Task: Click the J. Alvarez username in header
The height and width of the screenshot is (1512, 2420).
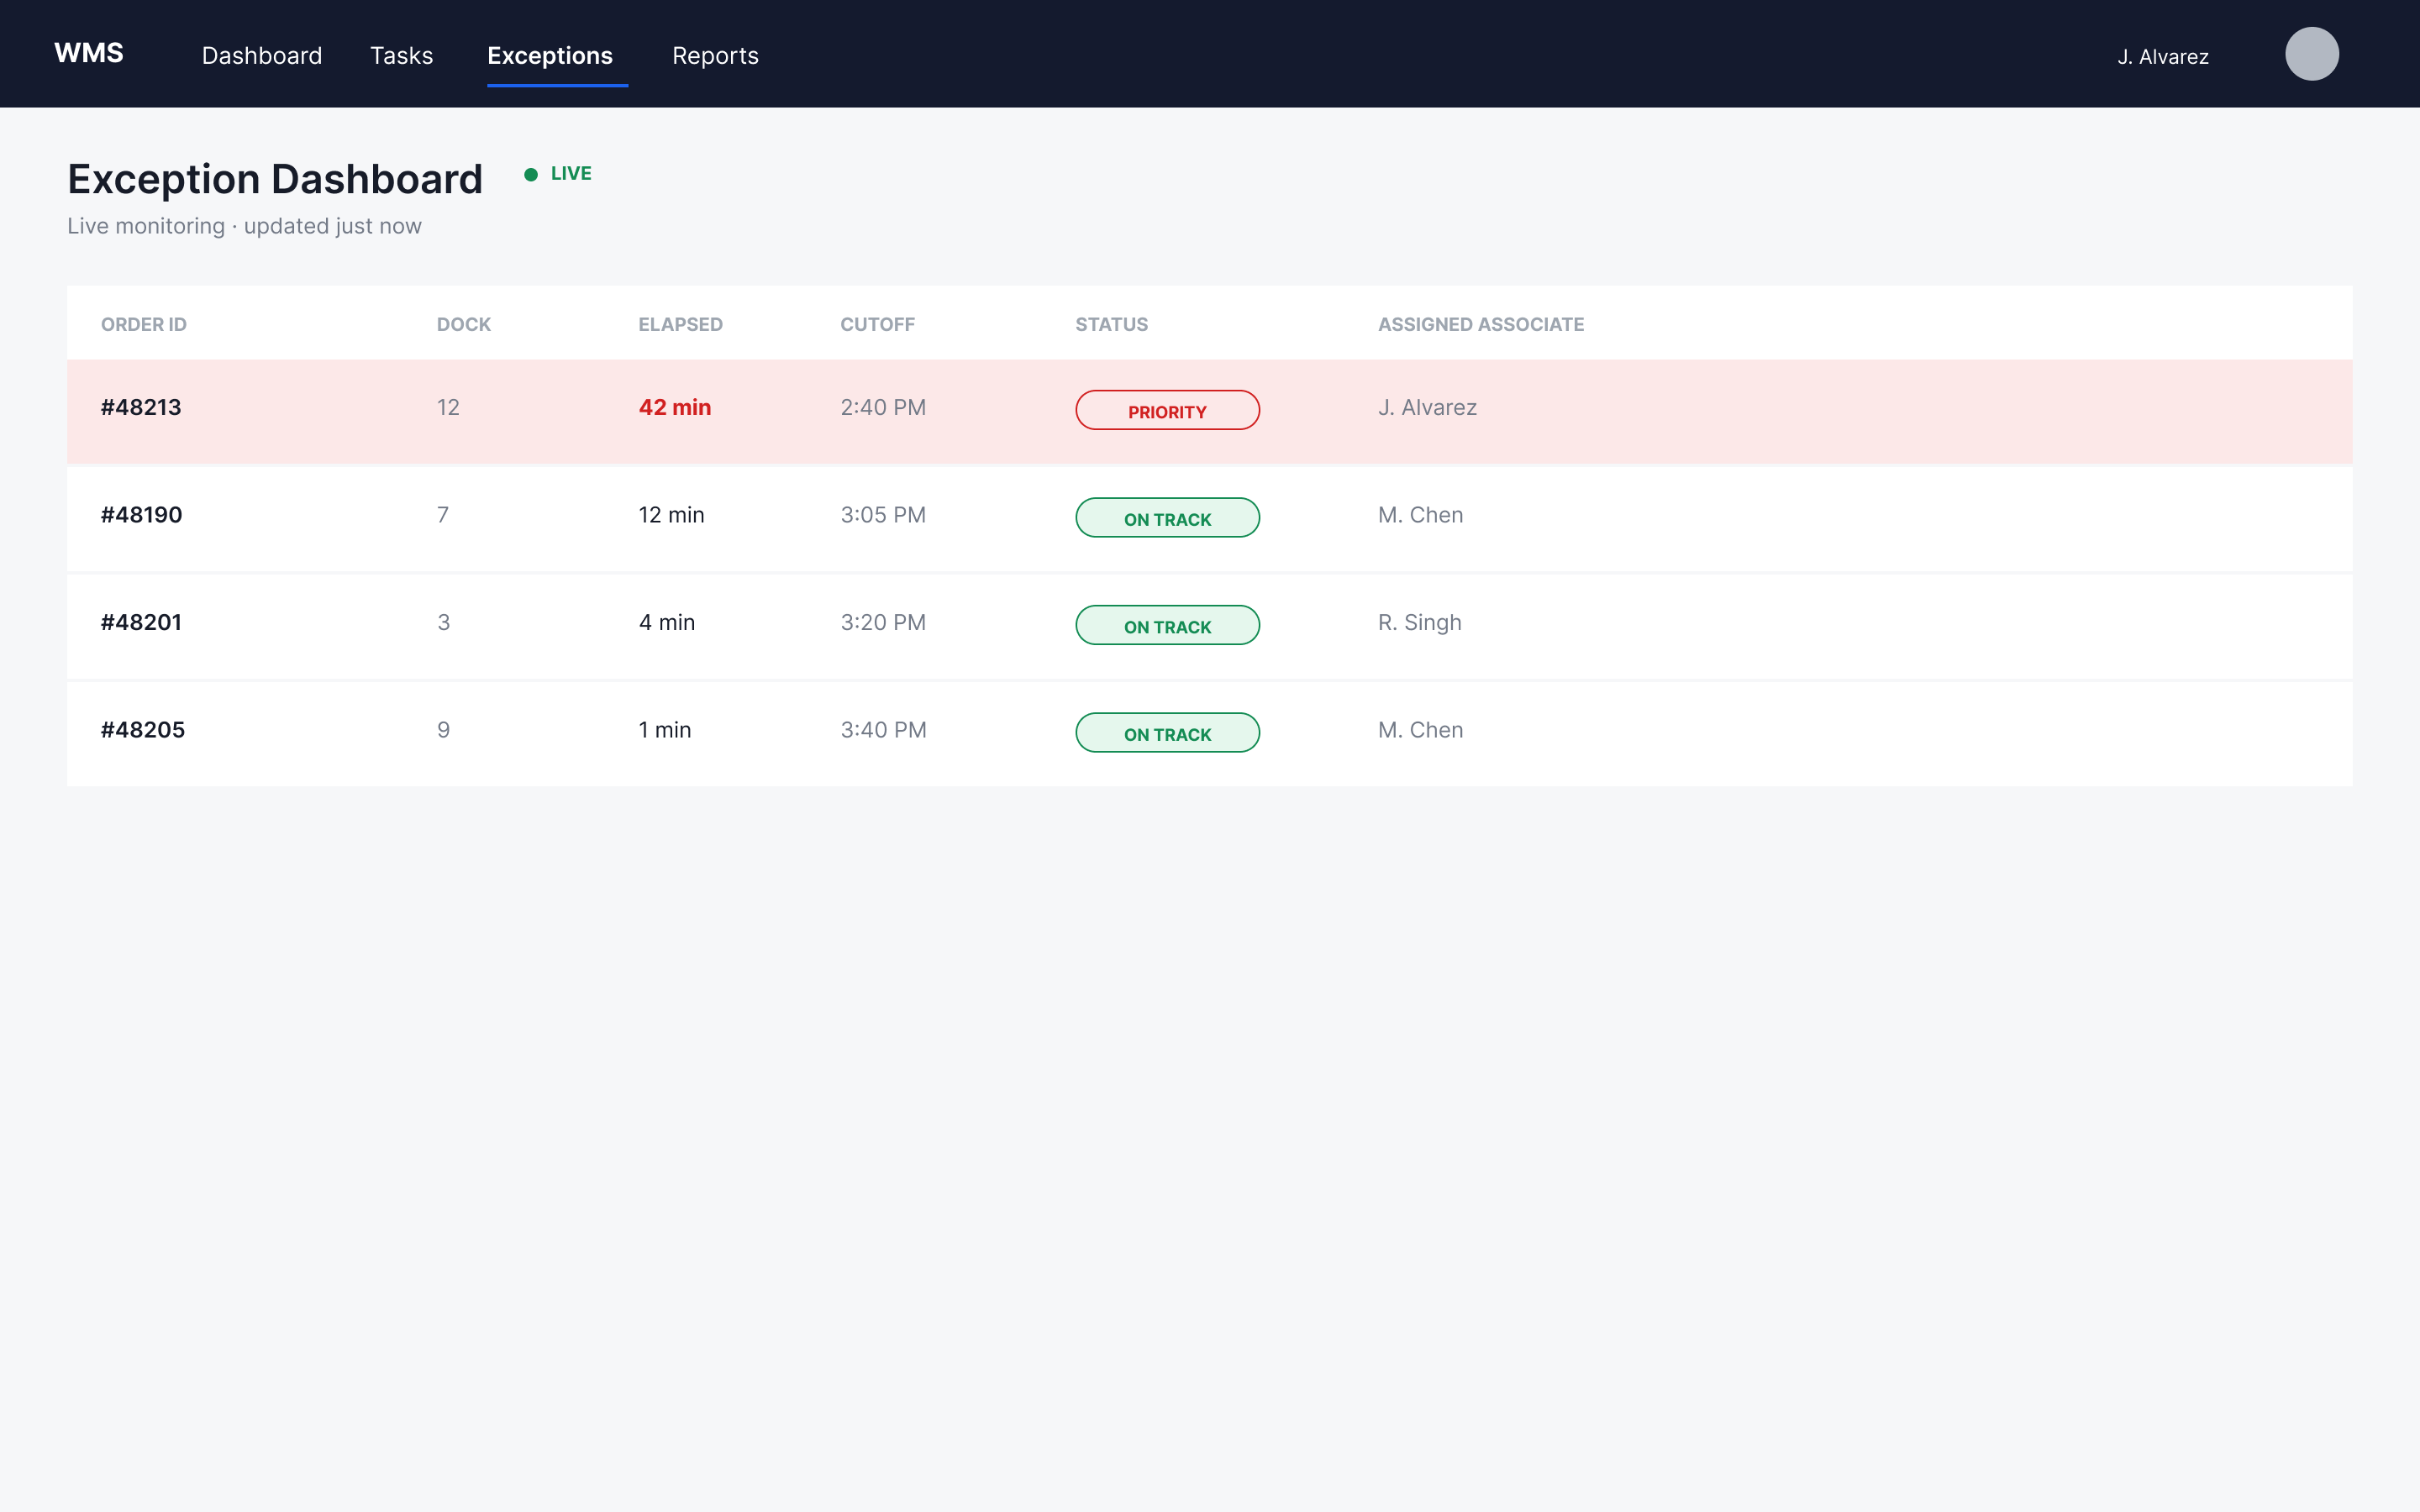Action: (x=2163, y=57)
